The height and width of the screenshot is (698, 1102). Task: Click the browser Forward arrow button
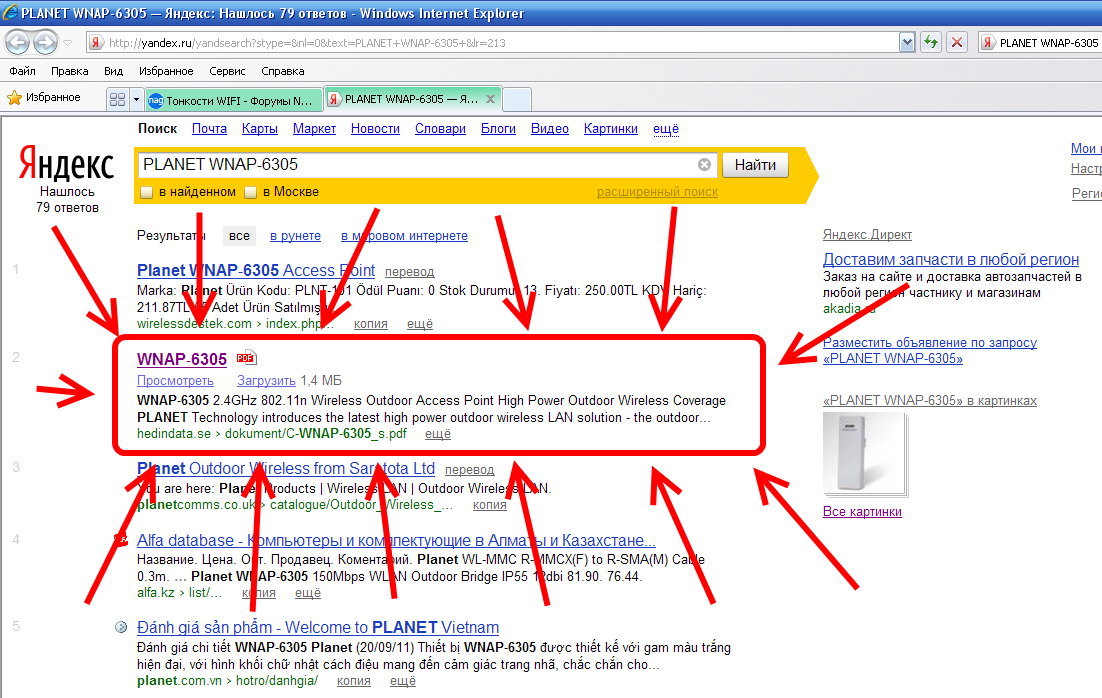point(46,43)
